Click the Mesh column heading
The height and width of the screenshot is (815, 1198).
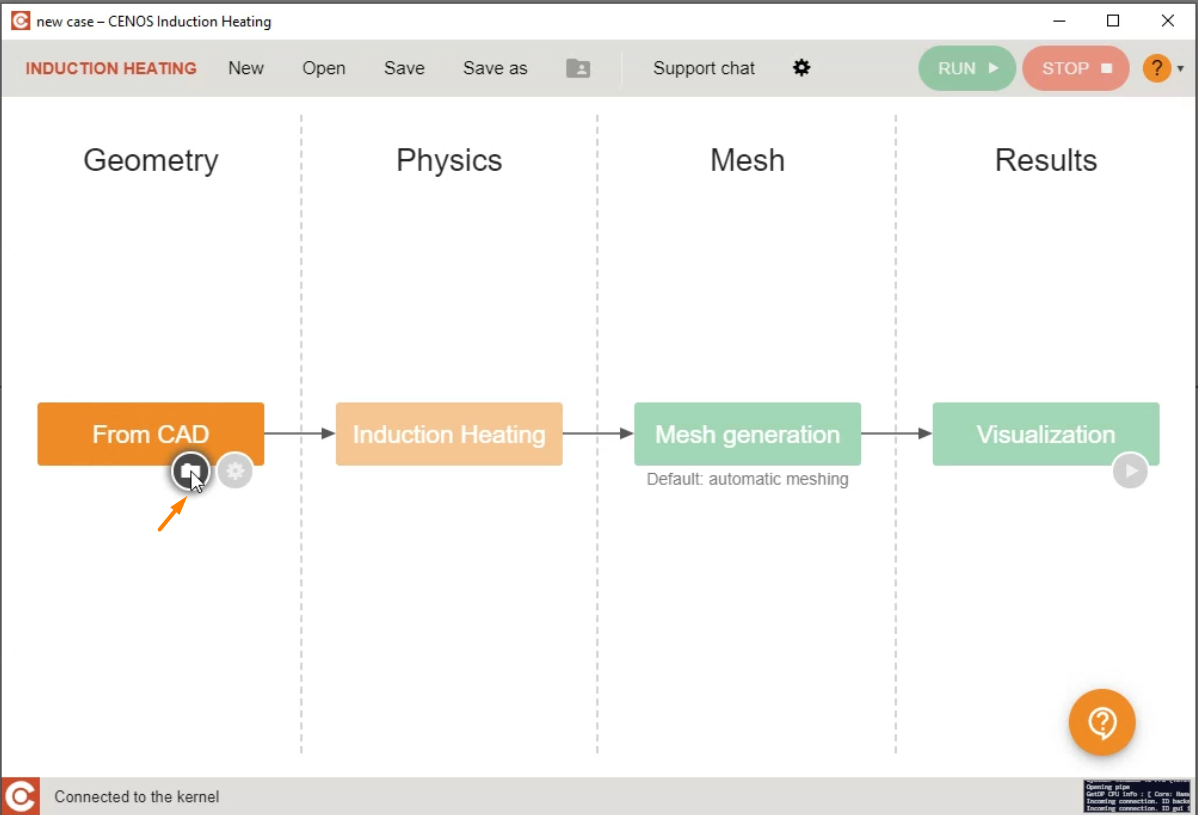click(x=747, y=160)
